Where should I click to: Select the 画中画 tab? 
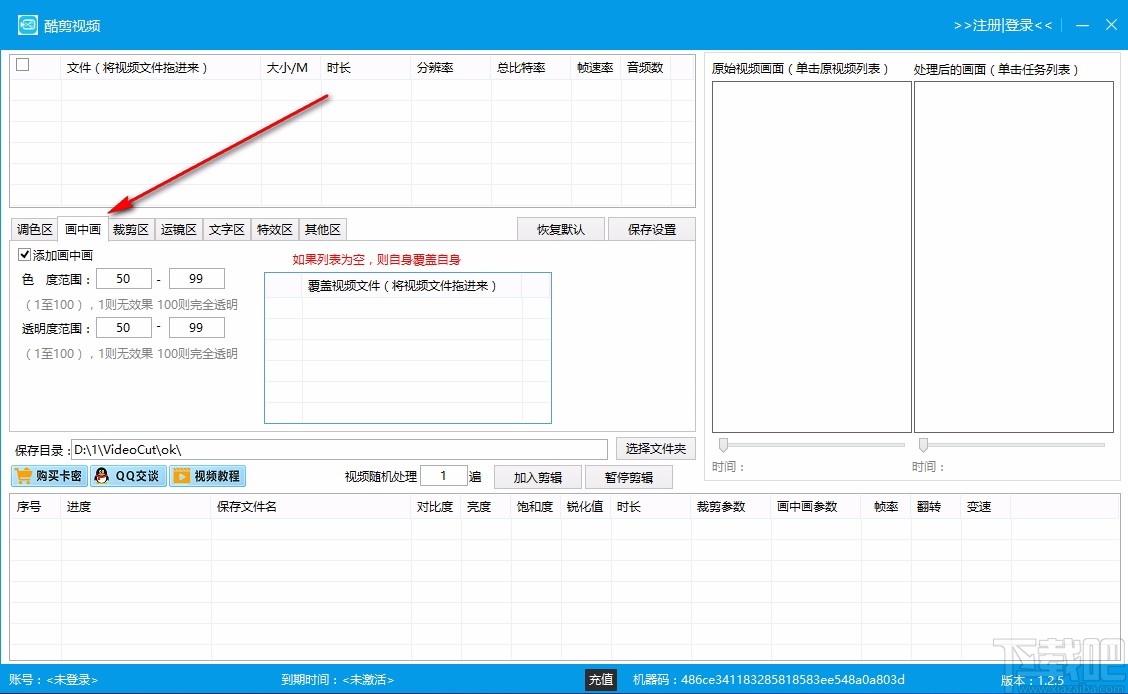point(83,229)
